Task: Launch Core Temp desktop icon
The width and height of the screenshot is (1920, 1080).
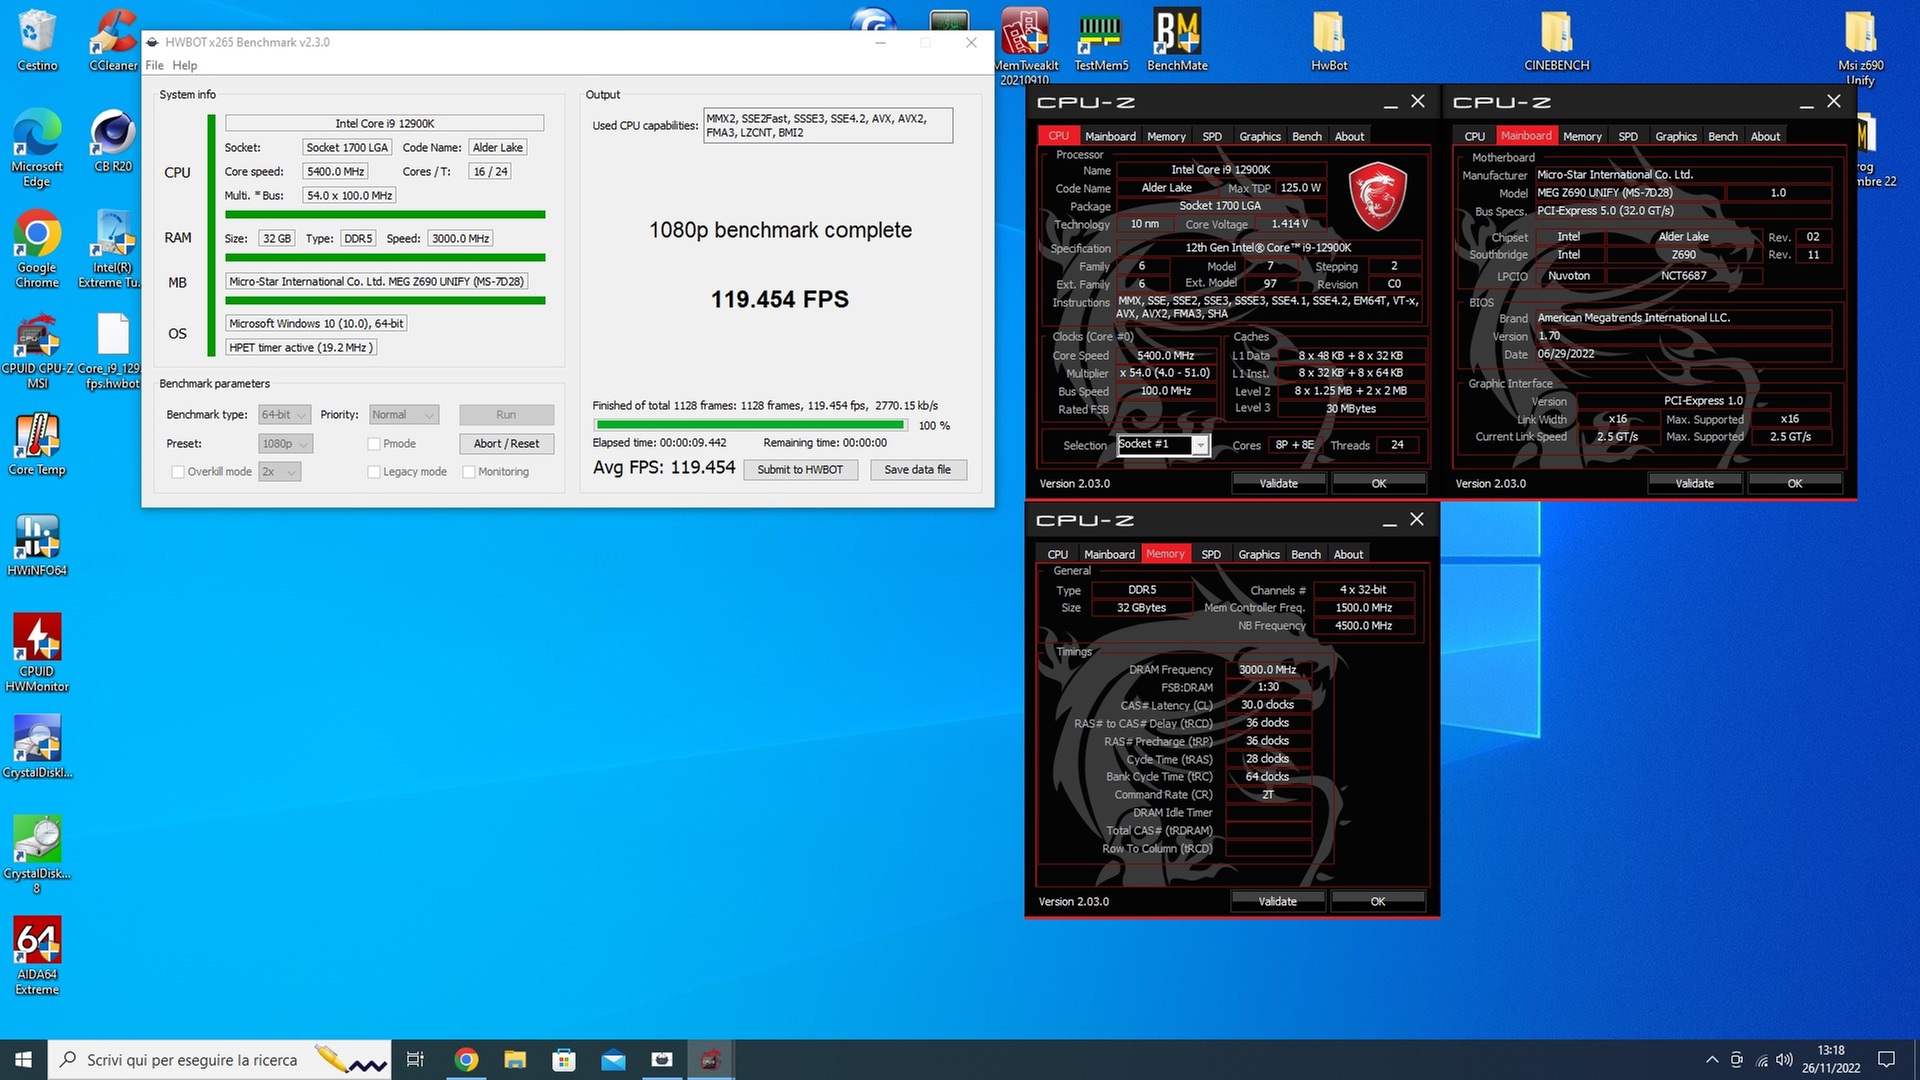Action: 37,445
